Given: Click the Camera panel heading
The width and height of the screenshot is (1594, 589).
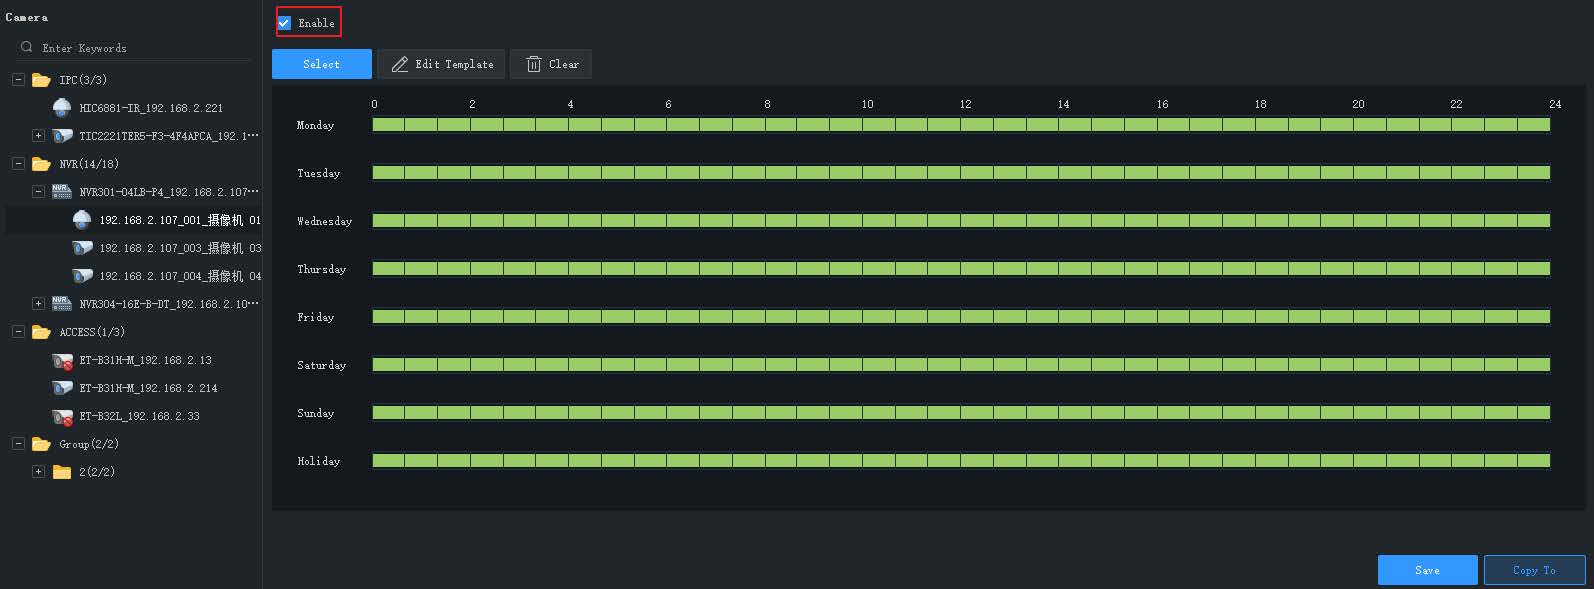Looking at the screenshot, I should (x=26, y=17).
